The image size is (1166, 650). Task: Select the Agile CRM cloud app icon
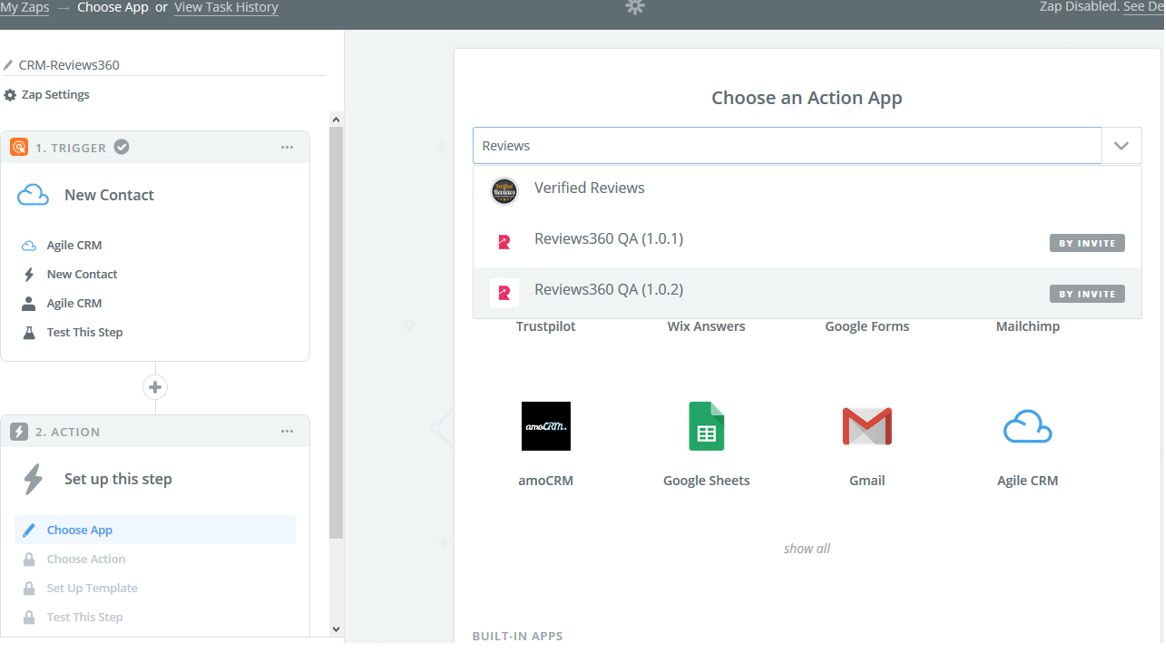(x=1028, y=426)
